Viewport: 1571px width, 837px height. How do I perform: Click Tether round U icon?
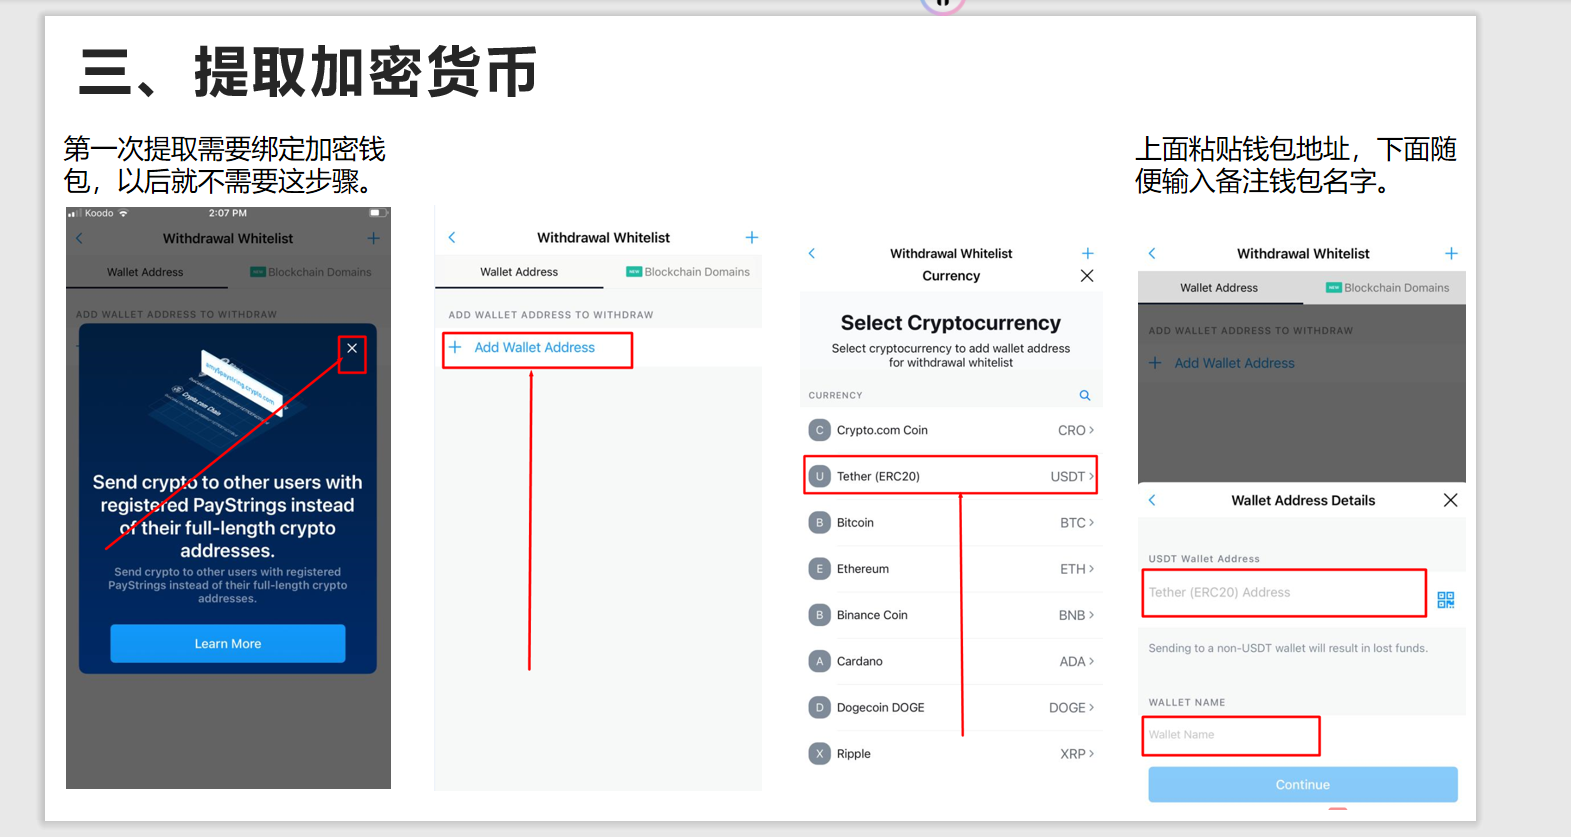click(820, 476)
